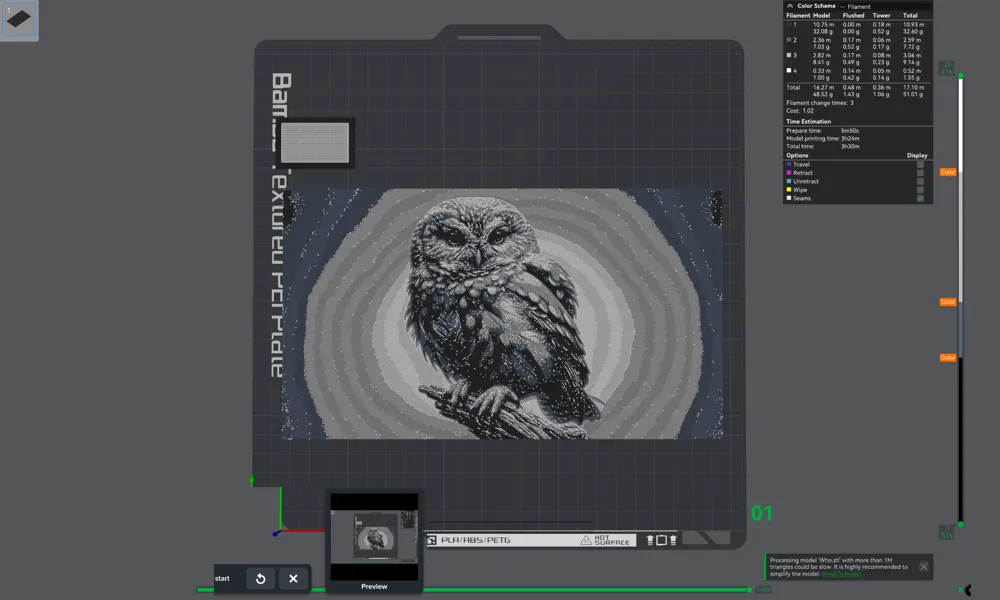Click the start label in bottom bar

[x=222, y=578]
